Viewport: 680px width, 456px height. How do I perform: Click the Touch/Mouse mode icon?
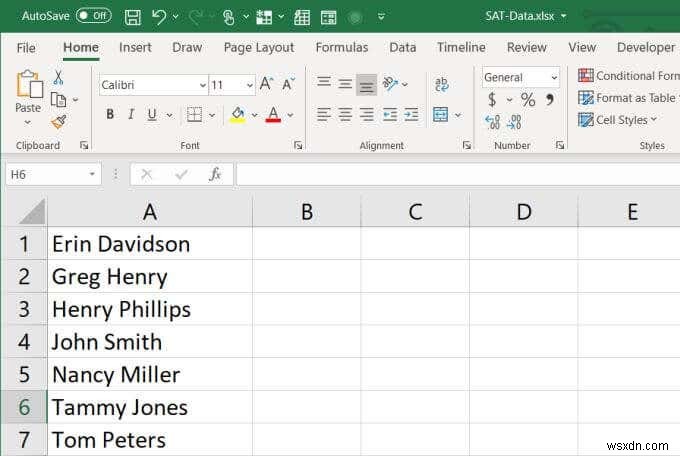click(x=228, y=17)
